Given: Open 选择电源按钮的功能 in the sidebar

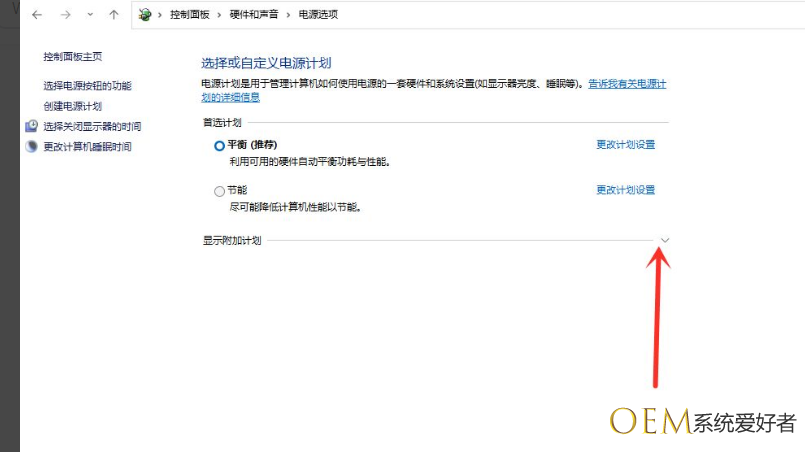Looking at the screenshot, I should point(87,86).
